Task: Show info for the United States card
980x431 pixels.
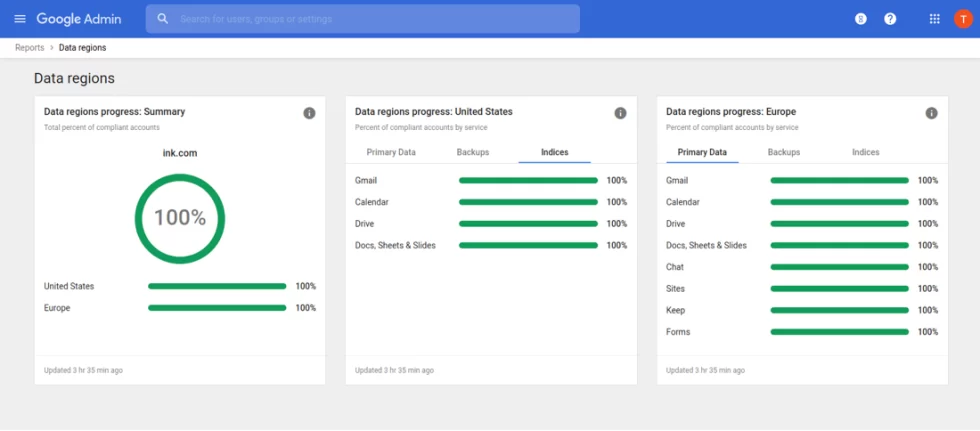Action: [620, 113]
